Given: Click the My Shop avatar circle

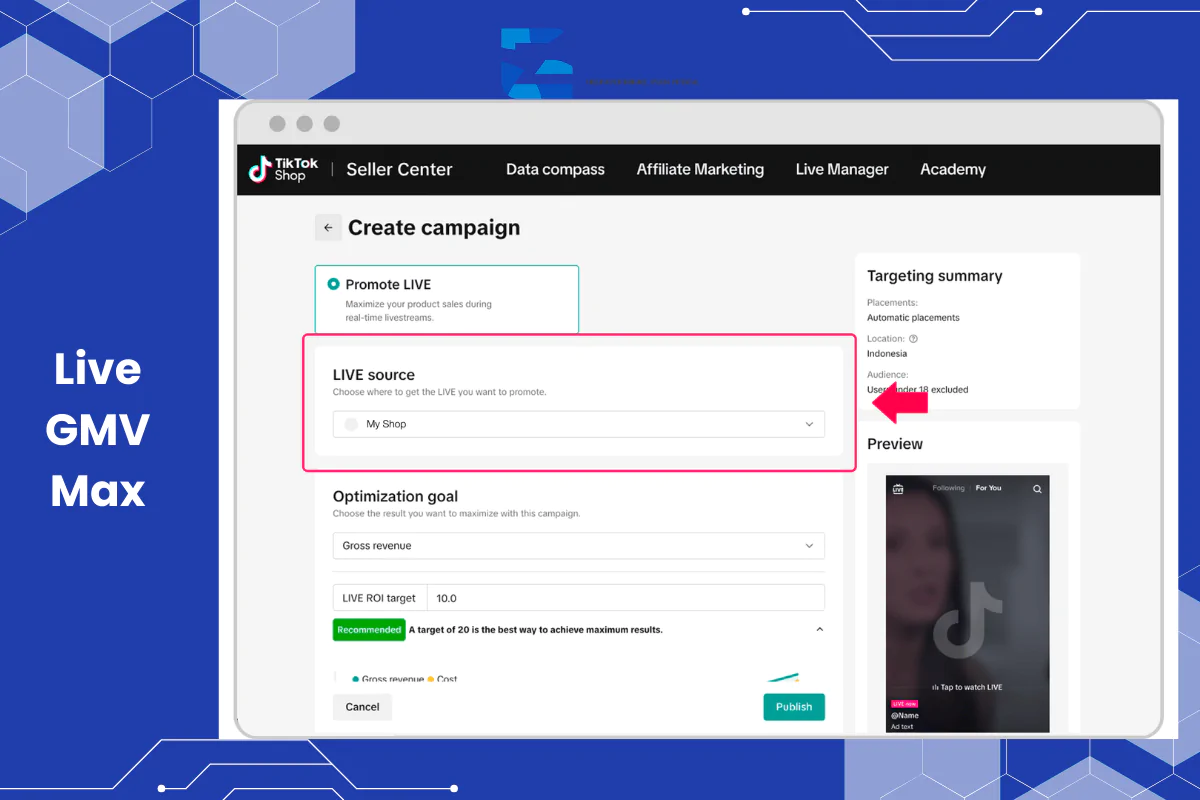Looking at the screenshot, I should click(351, 424).
